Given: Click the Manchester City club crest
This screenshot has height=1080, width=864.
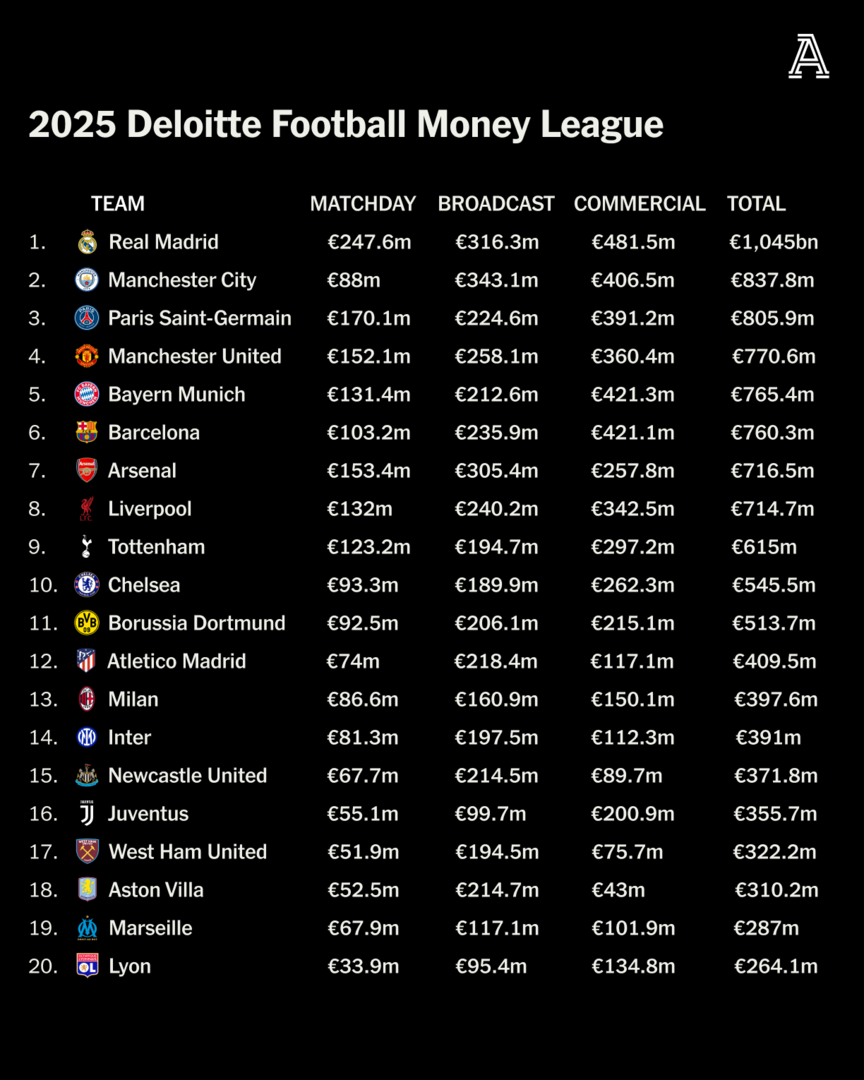Looking at the screenshot, I should [87, 280].
